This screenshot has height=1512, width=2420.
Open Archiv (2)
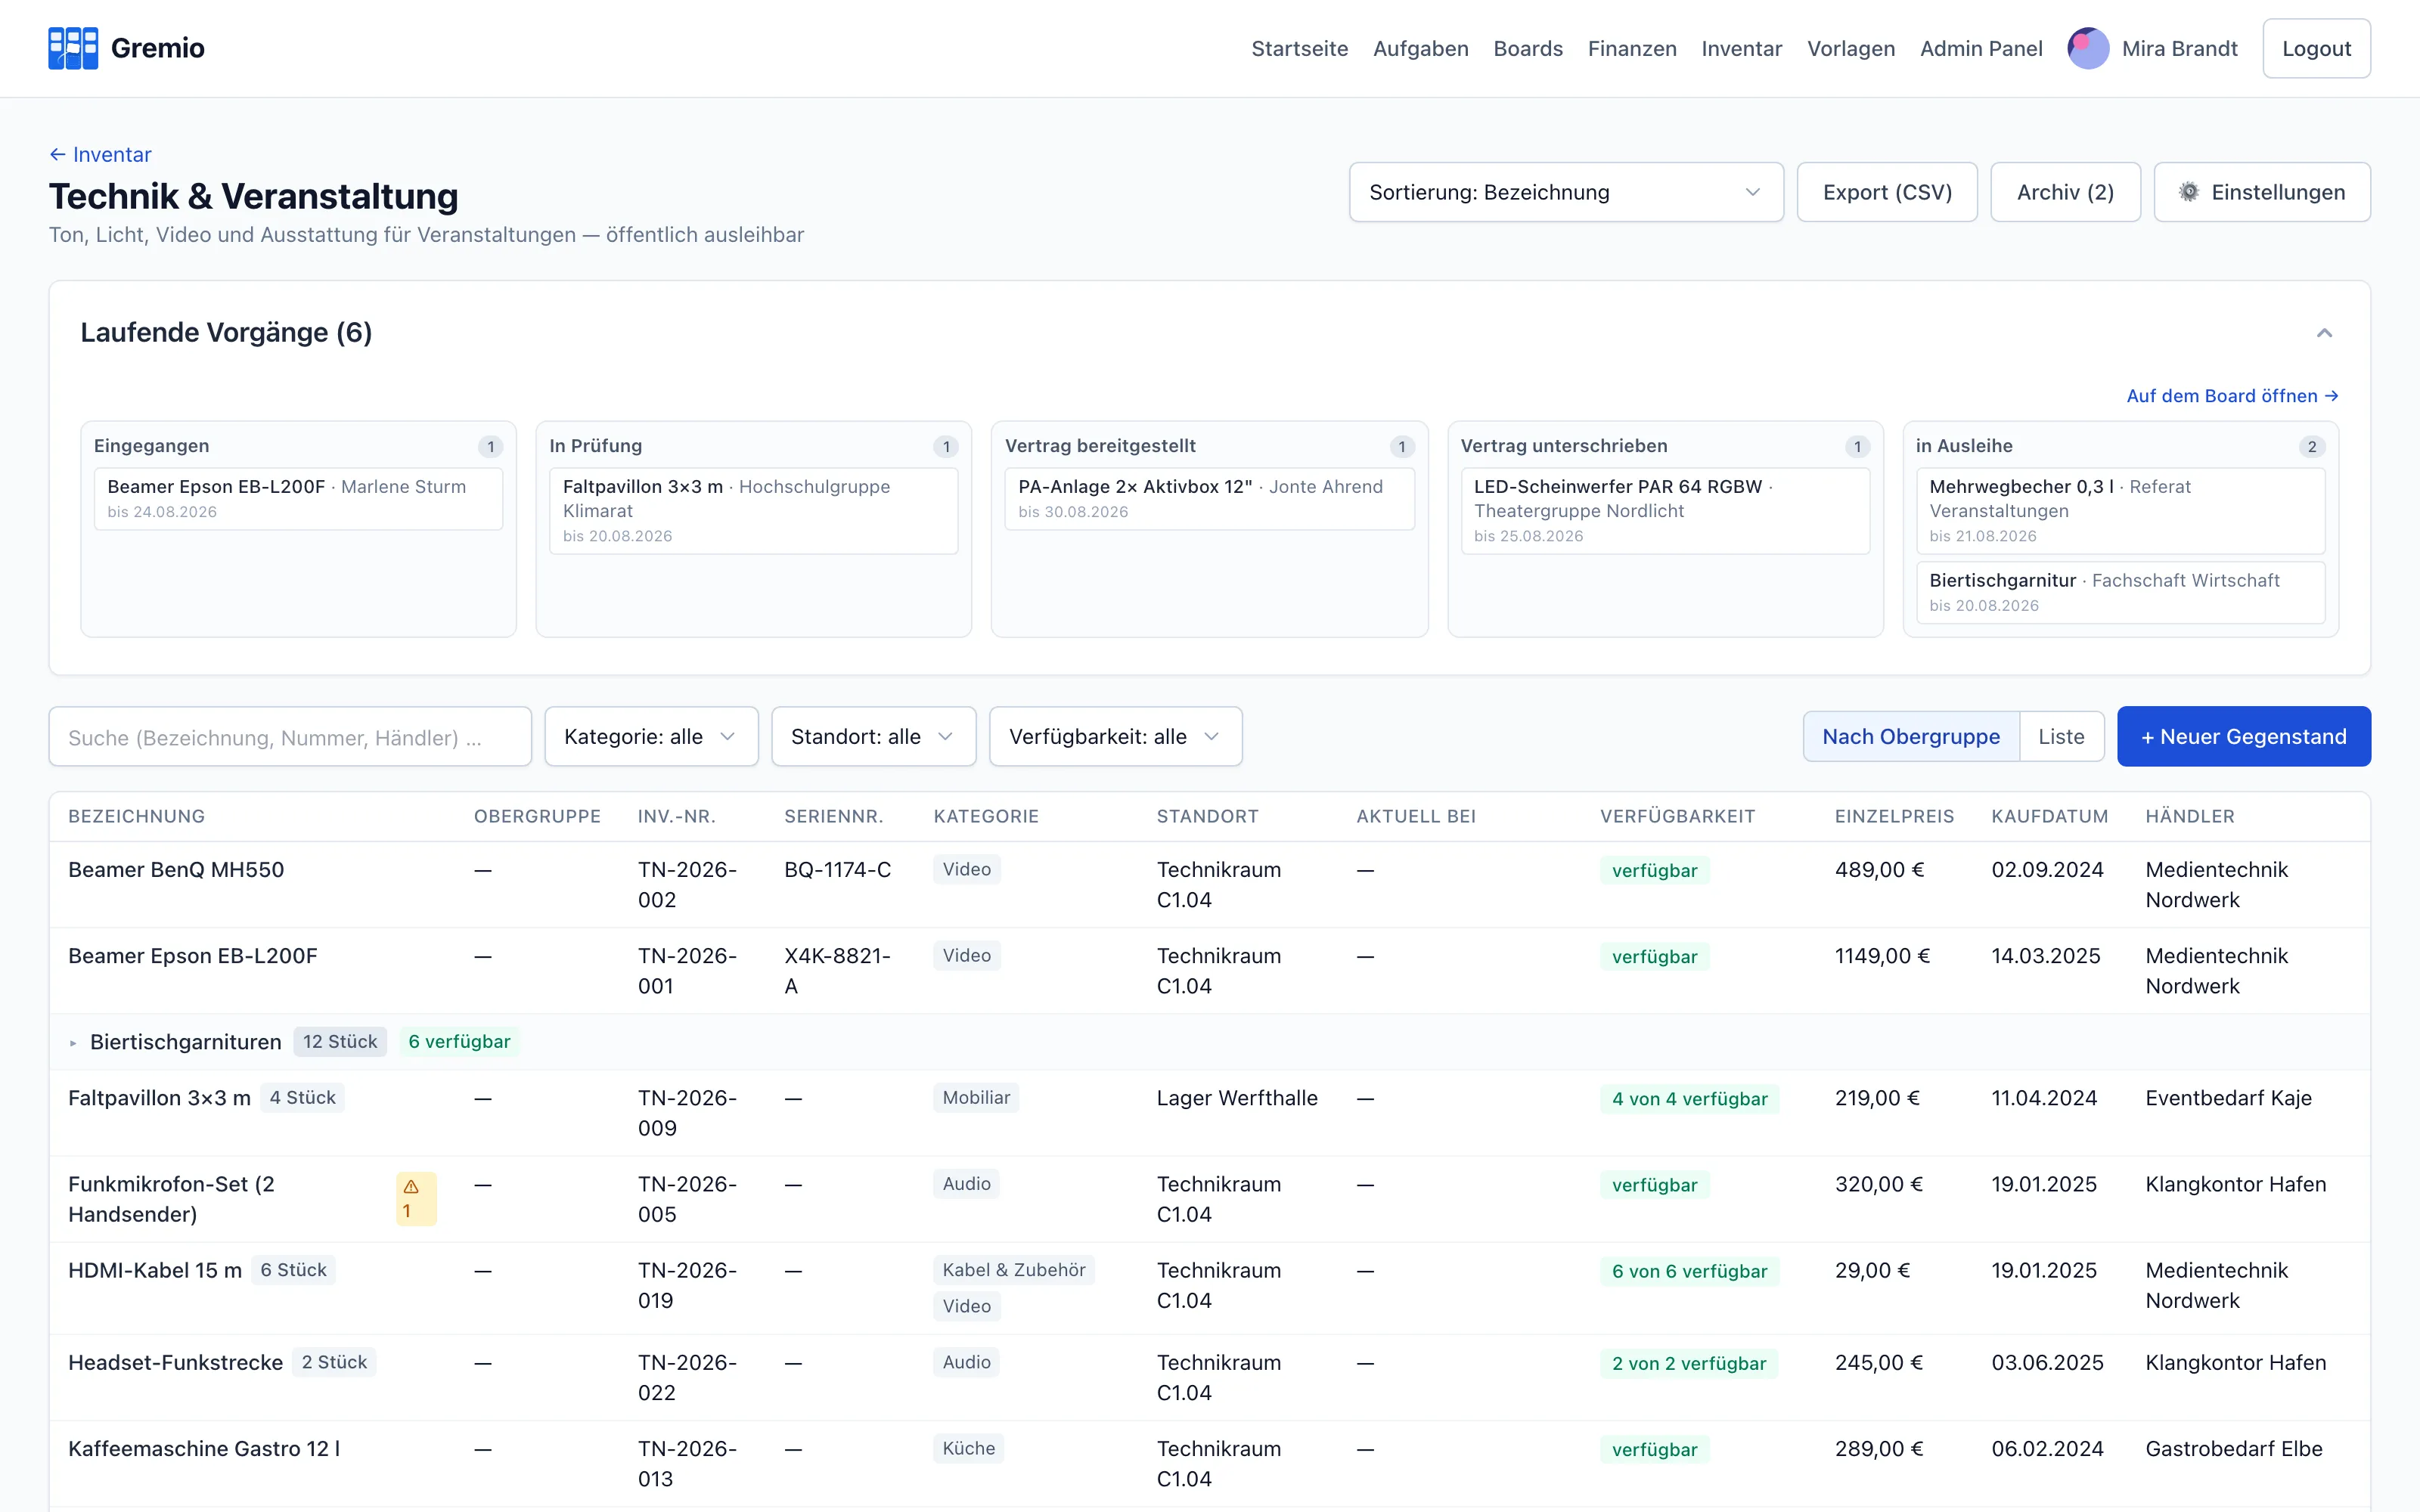[x=2065, y=192]
